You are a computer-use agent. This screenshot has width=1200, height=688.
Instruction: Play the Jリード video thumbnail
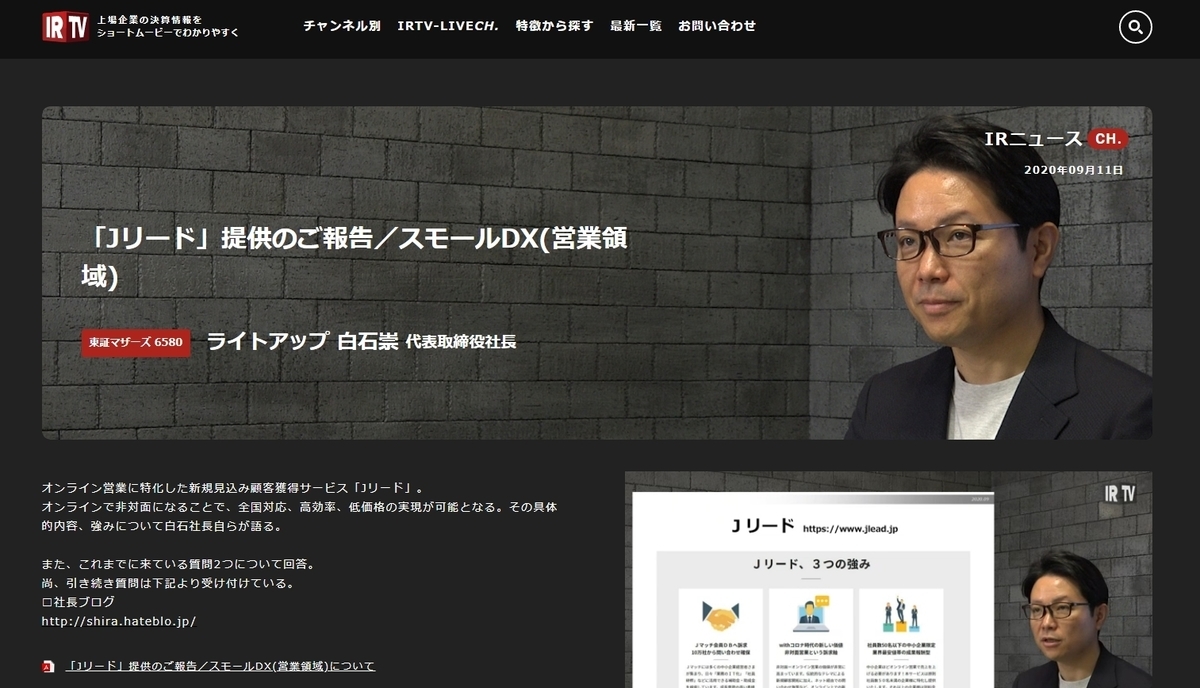(888, 580)
